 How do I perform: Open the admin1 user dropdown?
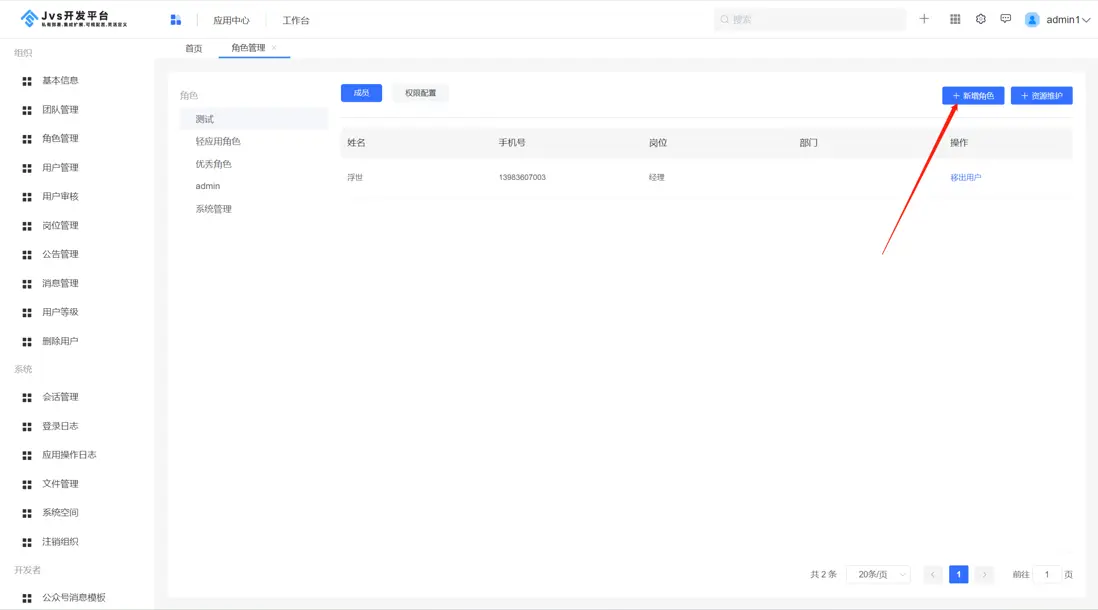(x=1067, y=20)
